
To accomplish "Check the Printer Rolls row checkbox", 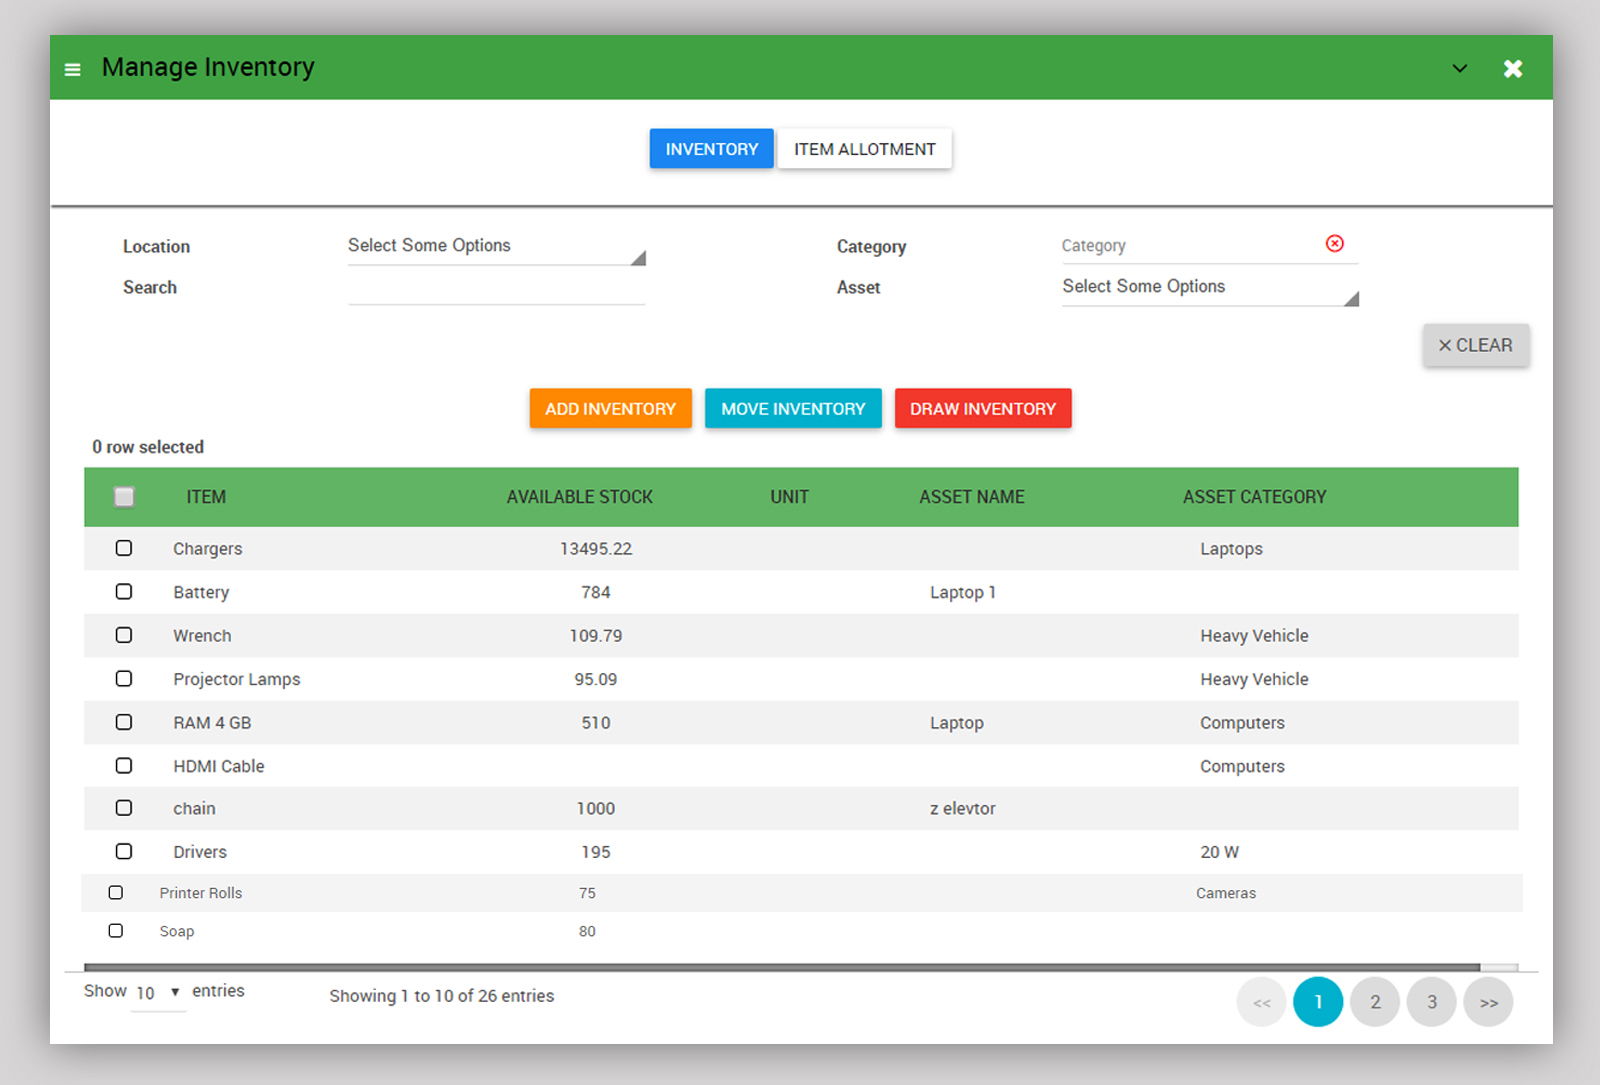I will coord(116,892).
